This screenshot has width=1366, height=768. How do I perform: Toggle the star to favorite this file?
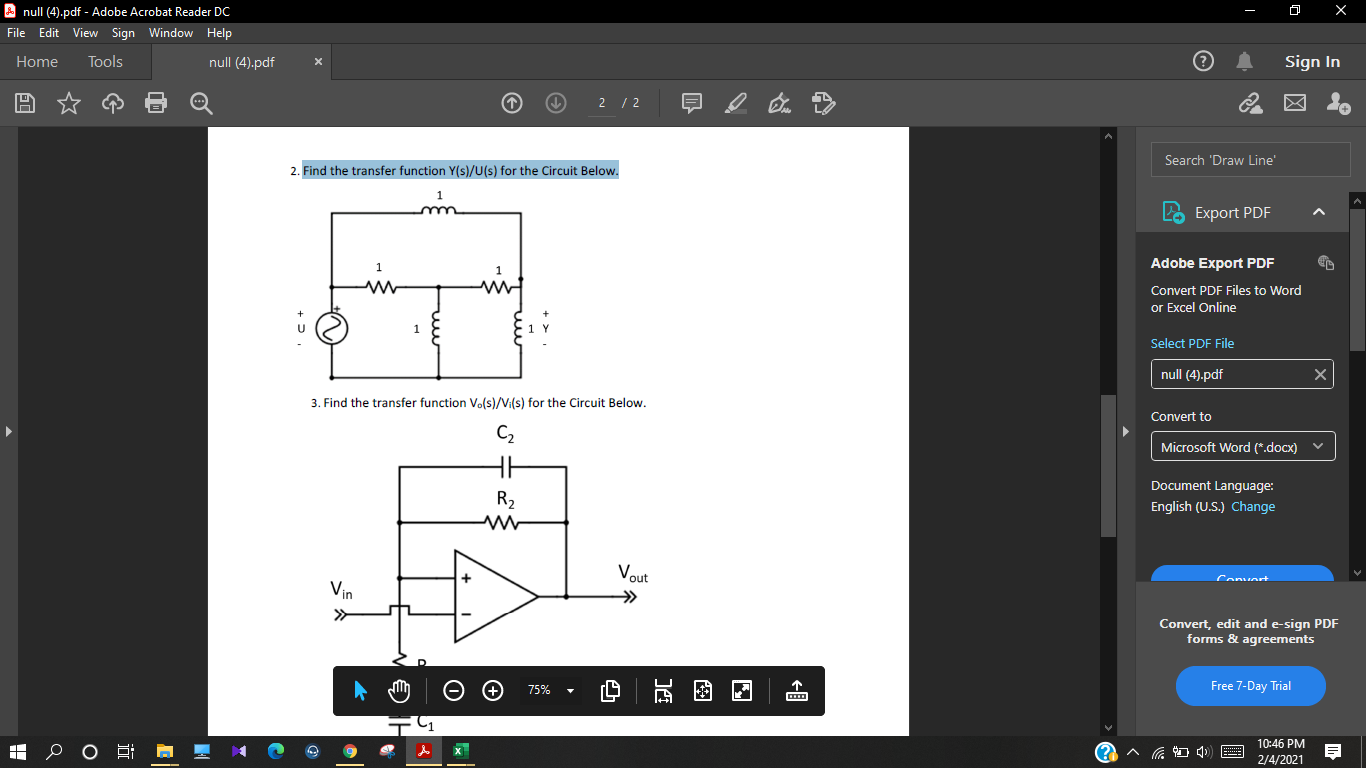(x=69, y=103)
